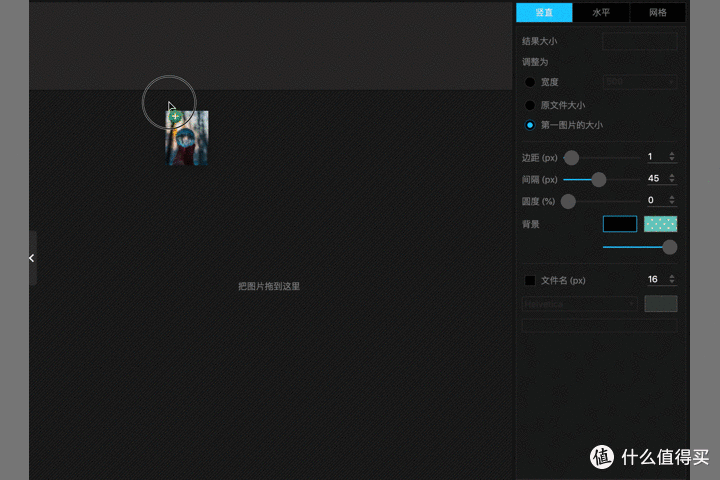Switch to the 网格 grid layout tab
The height and width of the screenshot is (480, 720).
(658, 12)
